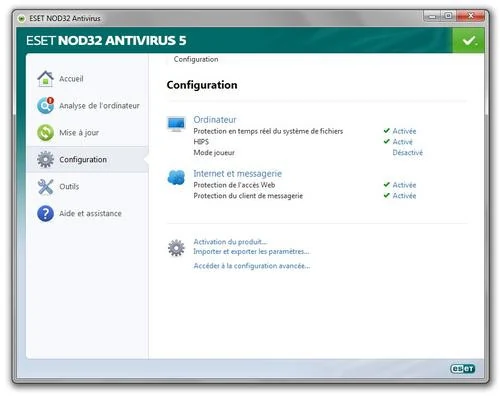Enable Mode joueur via Désactivé link

click(x=407, y=153)
